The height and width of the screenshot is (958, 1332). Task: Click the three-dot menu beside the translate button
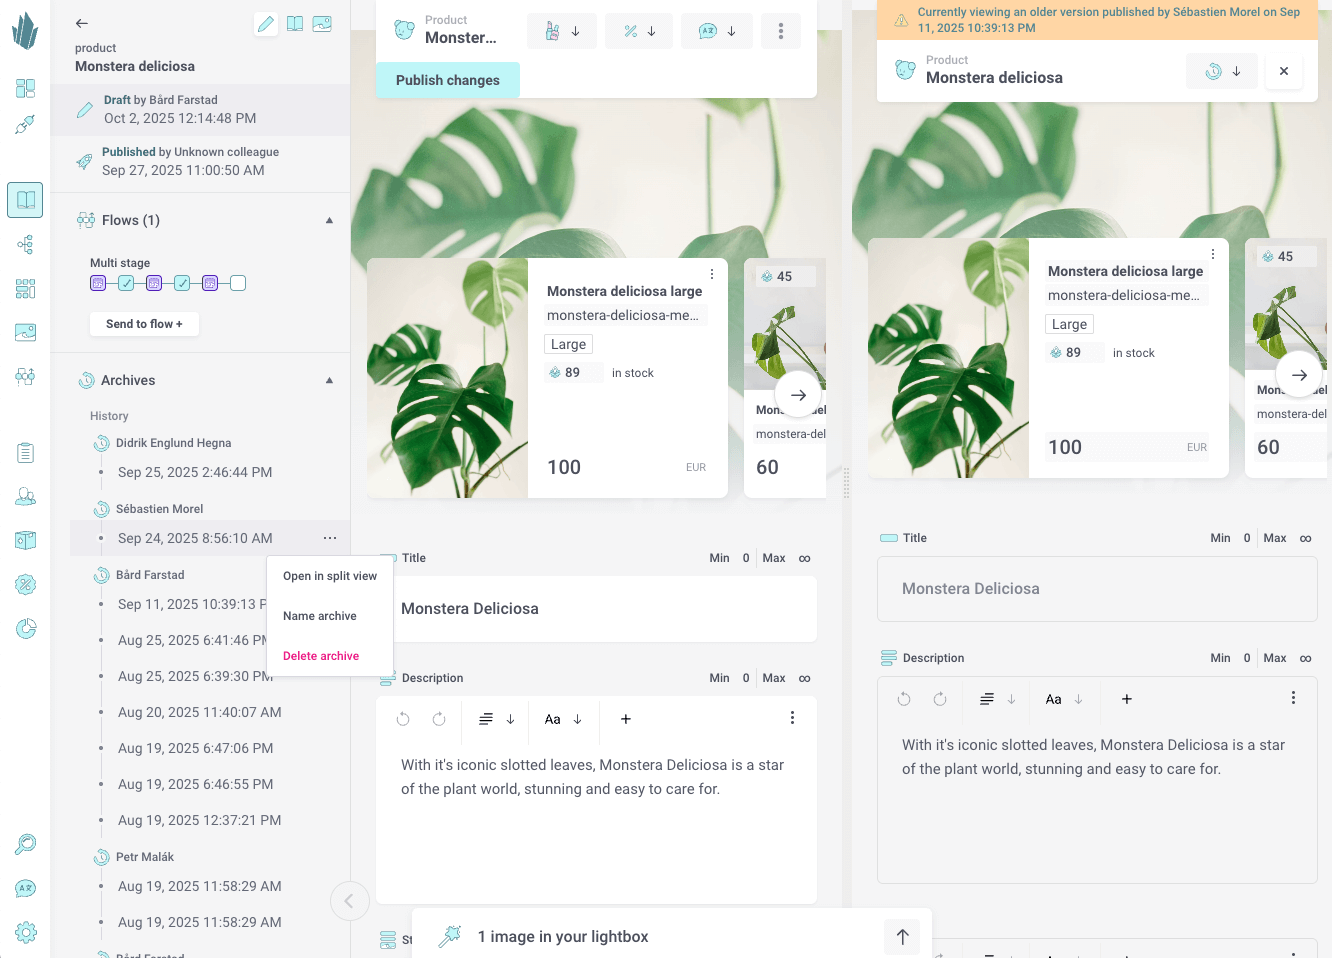781,31
